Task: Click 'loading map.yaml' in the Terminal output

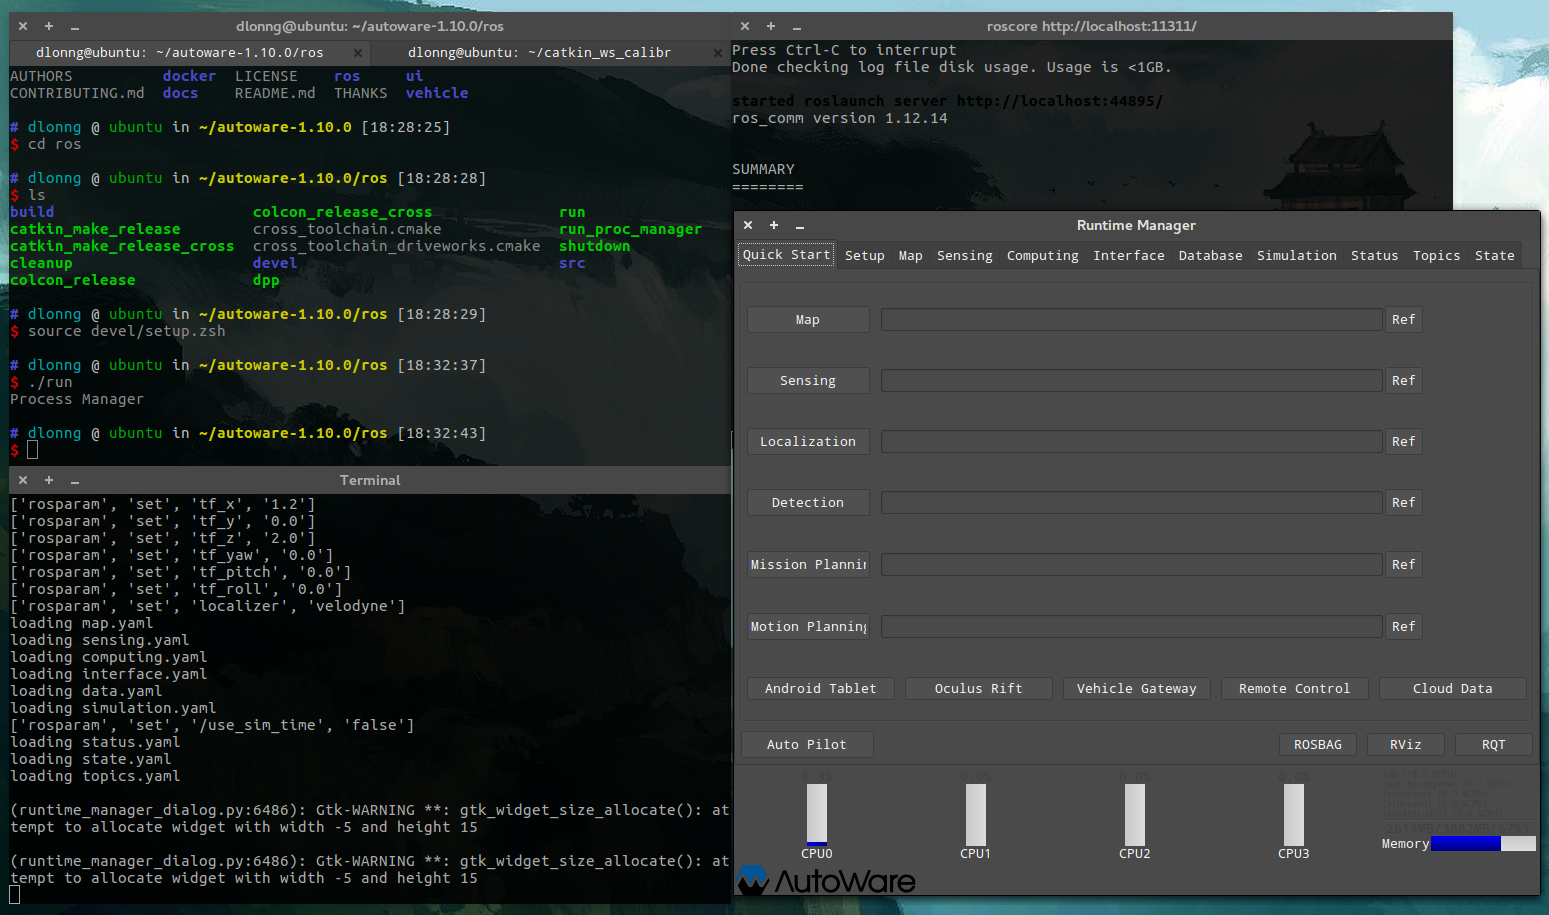Action: (82, 623)
